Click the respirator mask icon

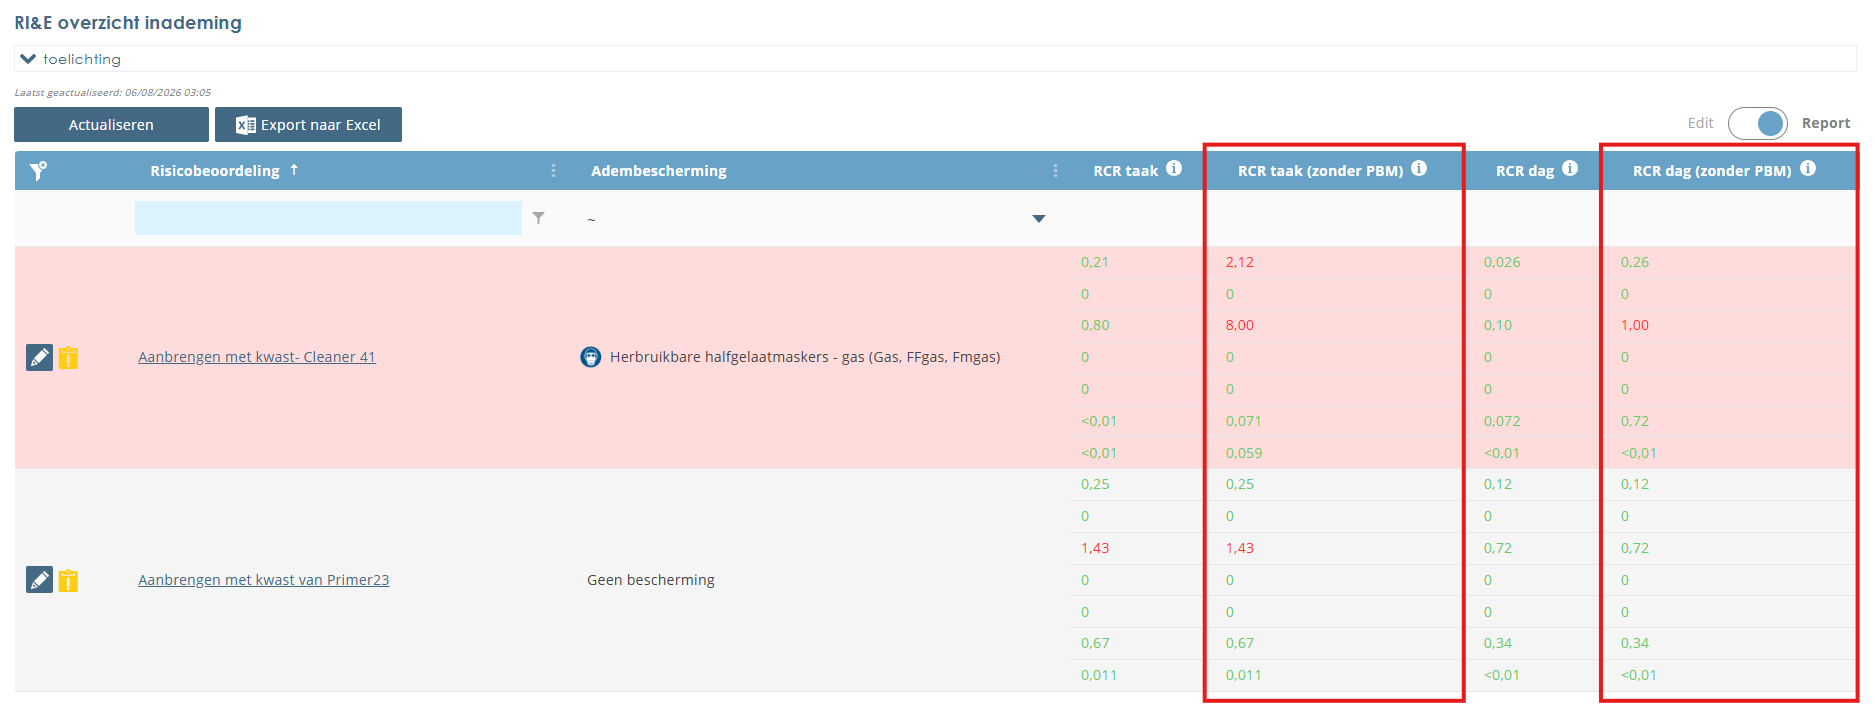click(x=591, y=357)
